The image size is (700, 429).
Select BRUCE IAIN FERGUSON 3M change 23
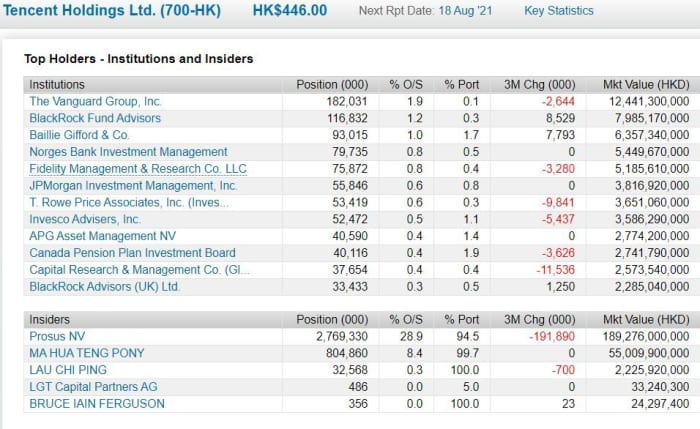[x=568, y=404]
